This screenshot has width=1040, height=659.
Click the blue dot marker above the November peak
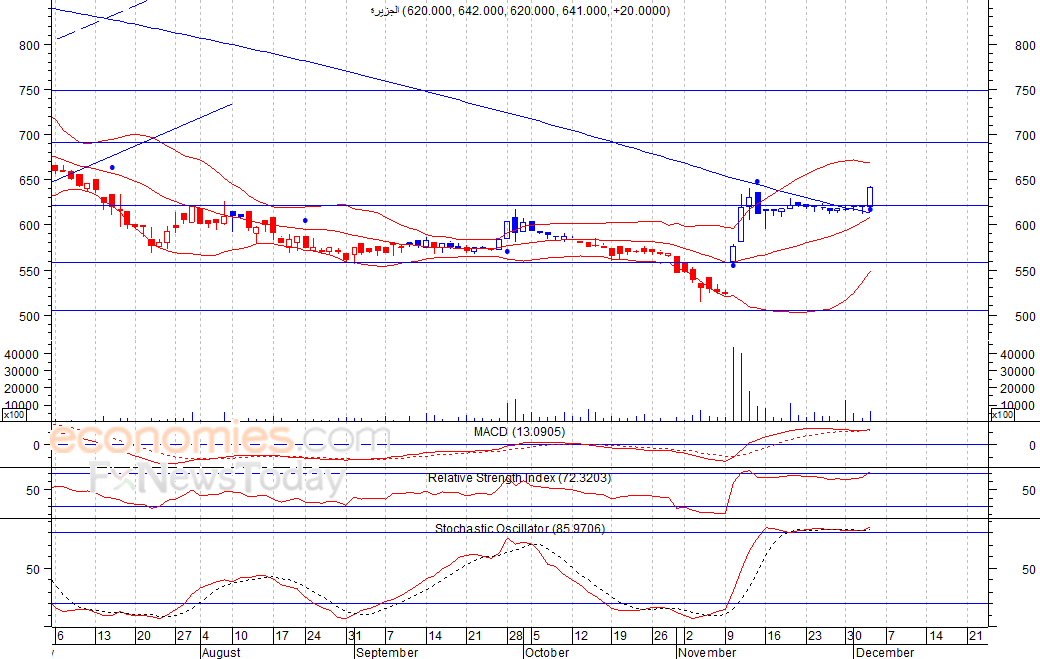pos(757,182)
